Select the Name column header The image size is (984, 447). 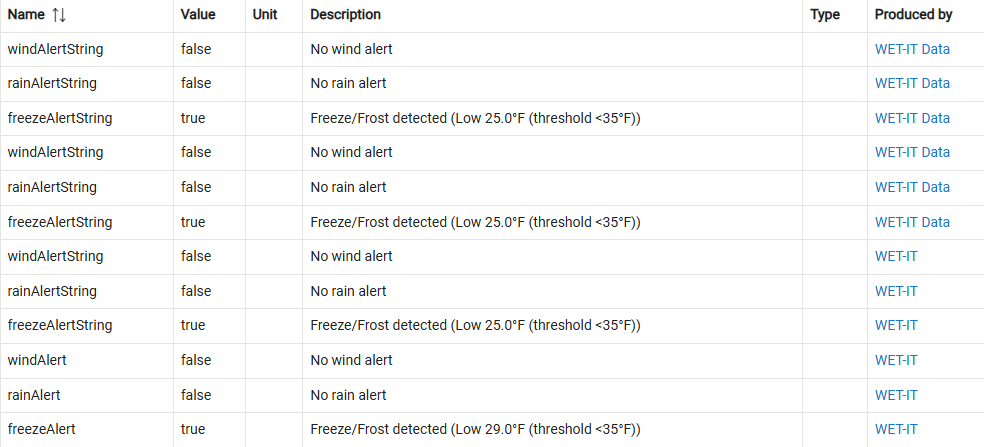tap(27, 15)
